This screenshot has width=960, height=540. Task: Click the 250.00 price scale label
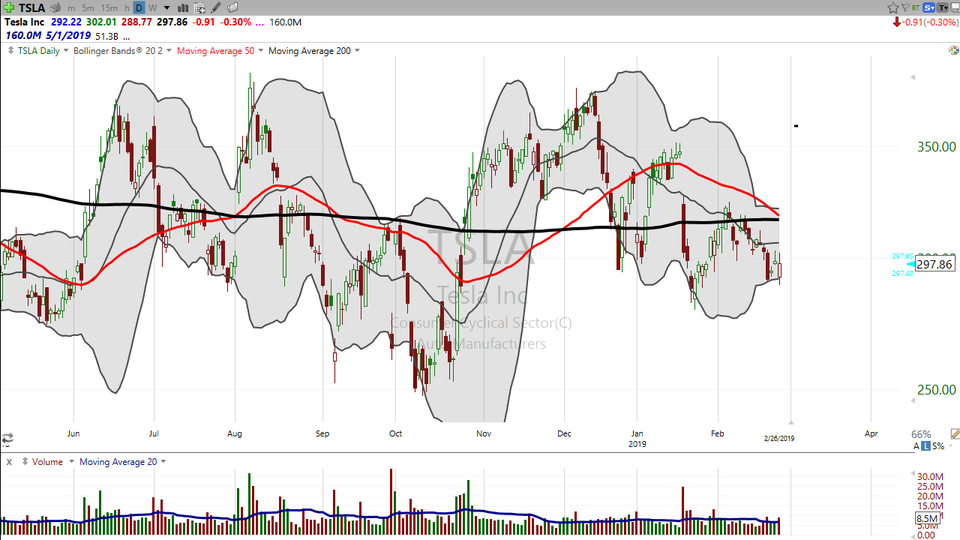936,390
